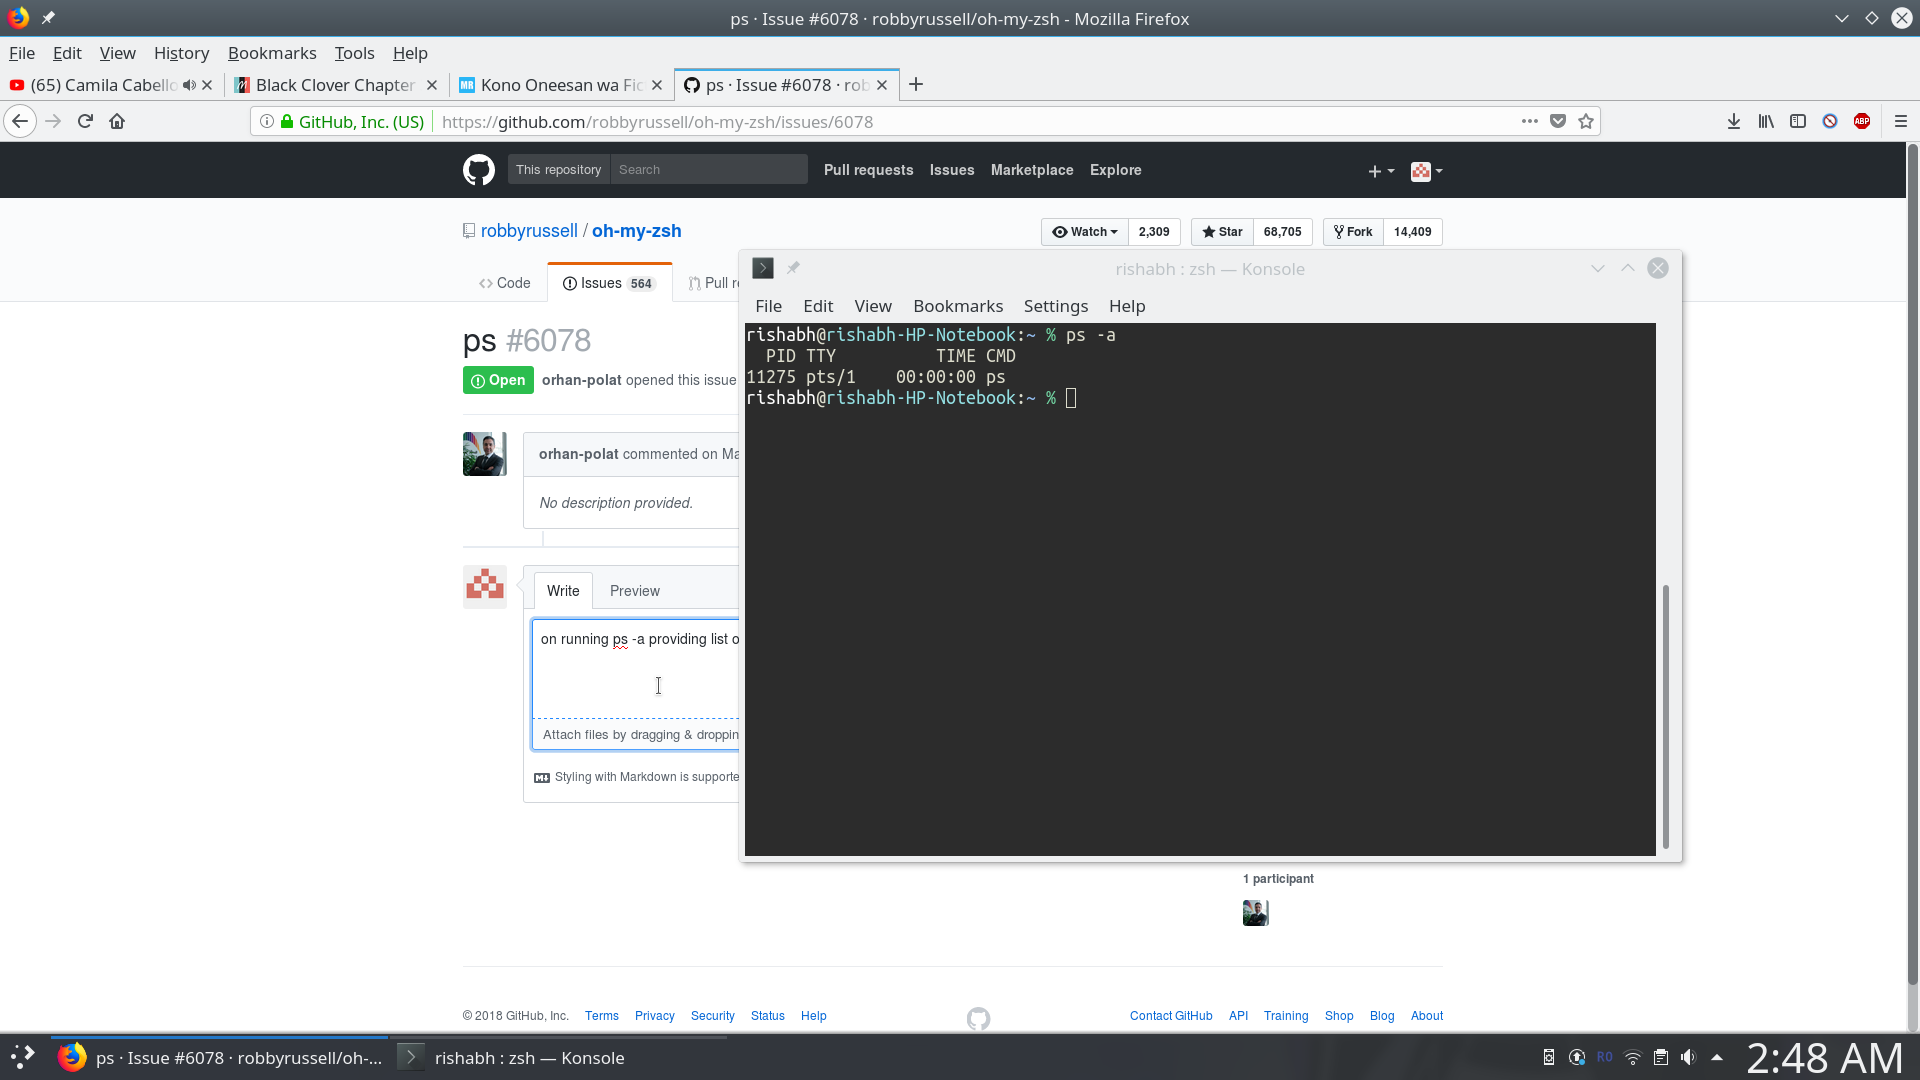This screenshot has height=1080, width=1920.
Task: Open Adblock Plus via the ABP icon
Action: (1862, 120)
